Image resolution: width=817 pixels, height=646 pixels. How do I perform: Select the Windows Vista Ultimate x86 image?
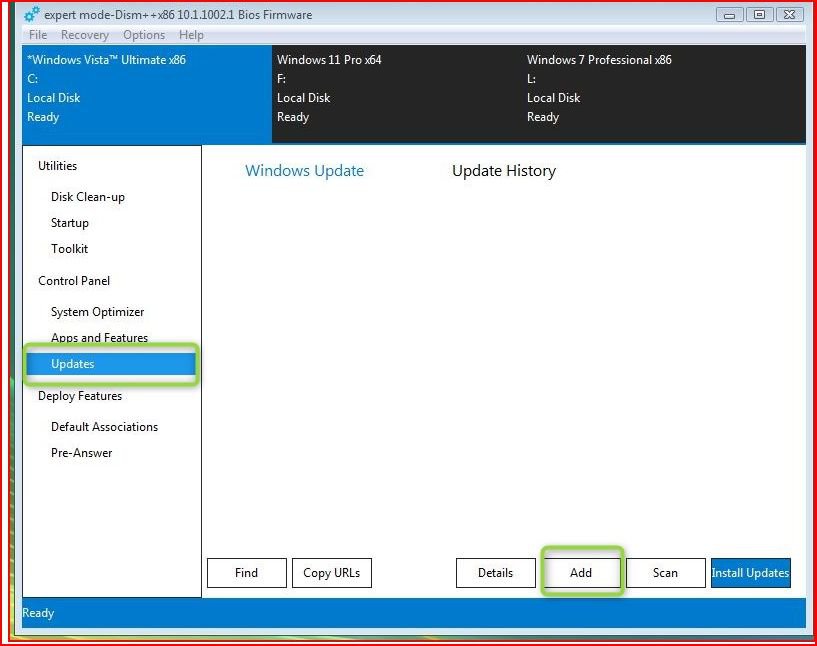point(147,94)
